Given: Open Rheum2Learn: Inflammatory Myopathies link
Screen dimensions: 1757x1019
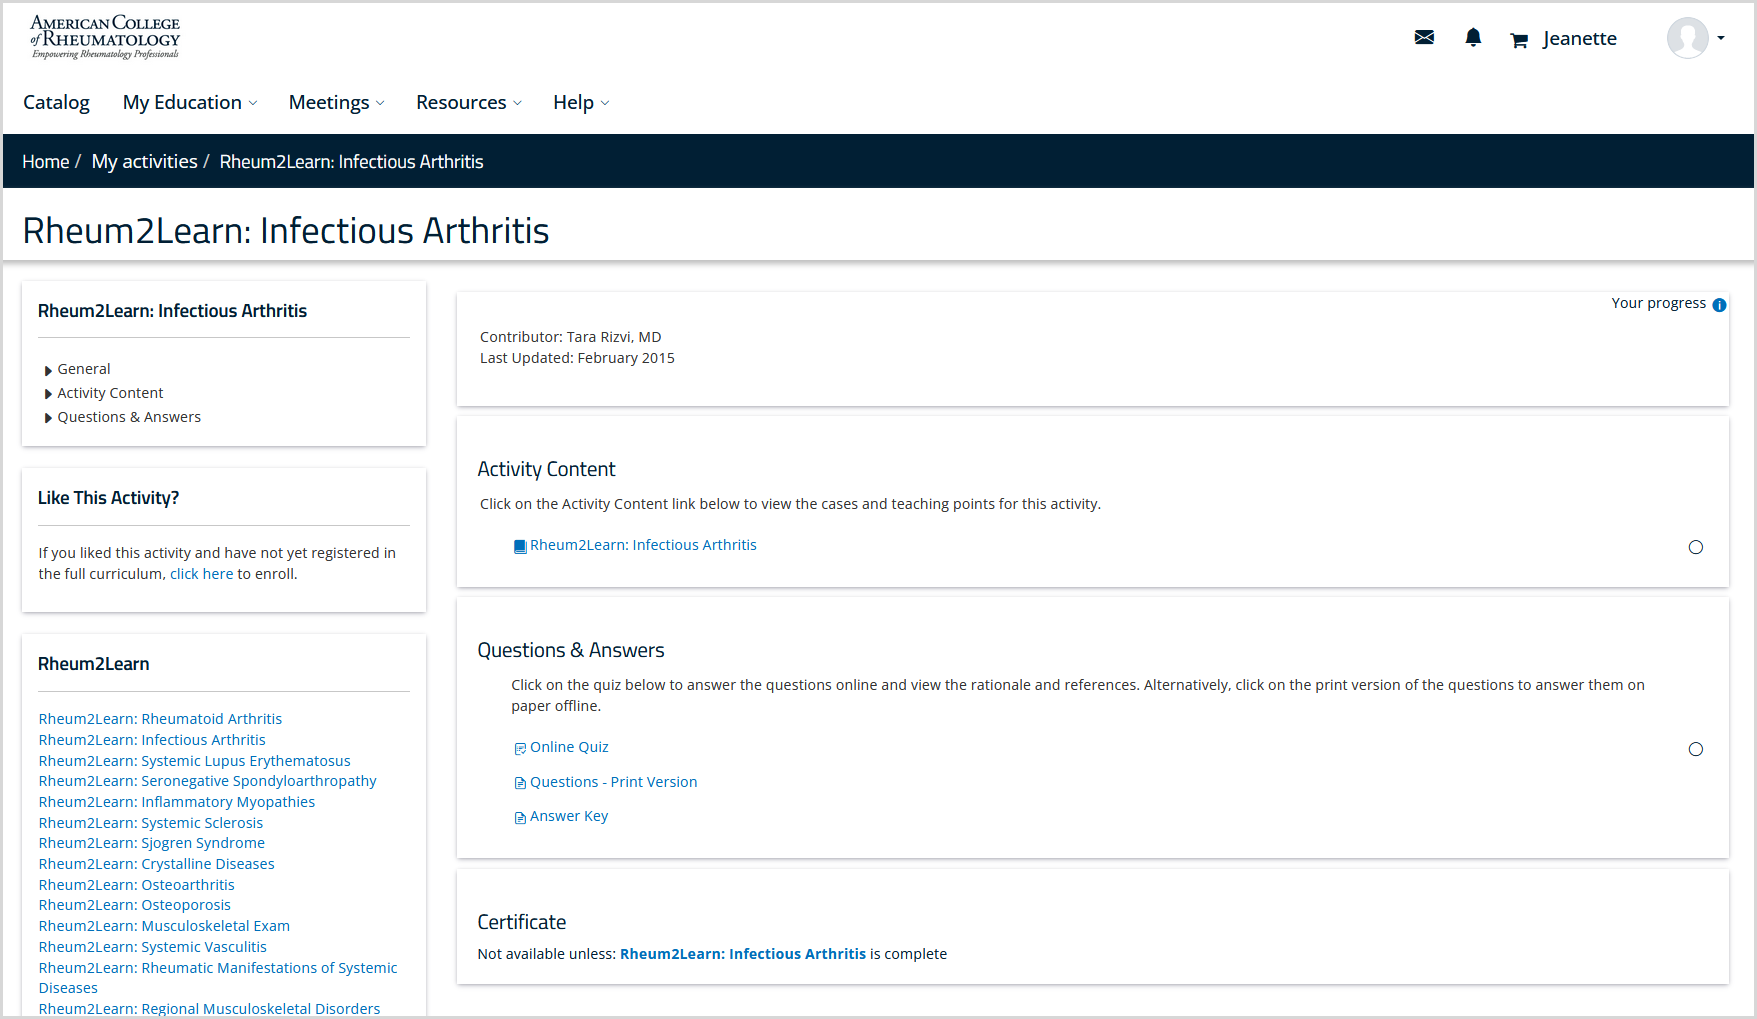Looking at the screenshot, I should click(x=177, y=802).
